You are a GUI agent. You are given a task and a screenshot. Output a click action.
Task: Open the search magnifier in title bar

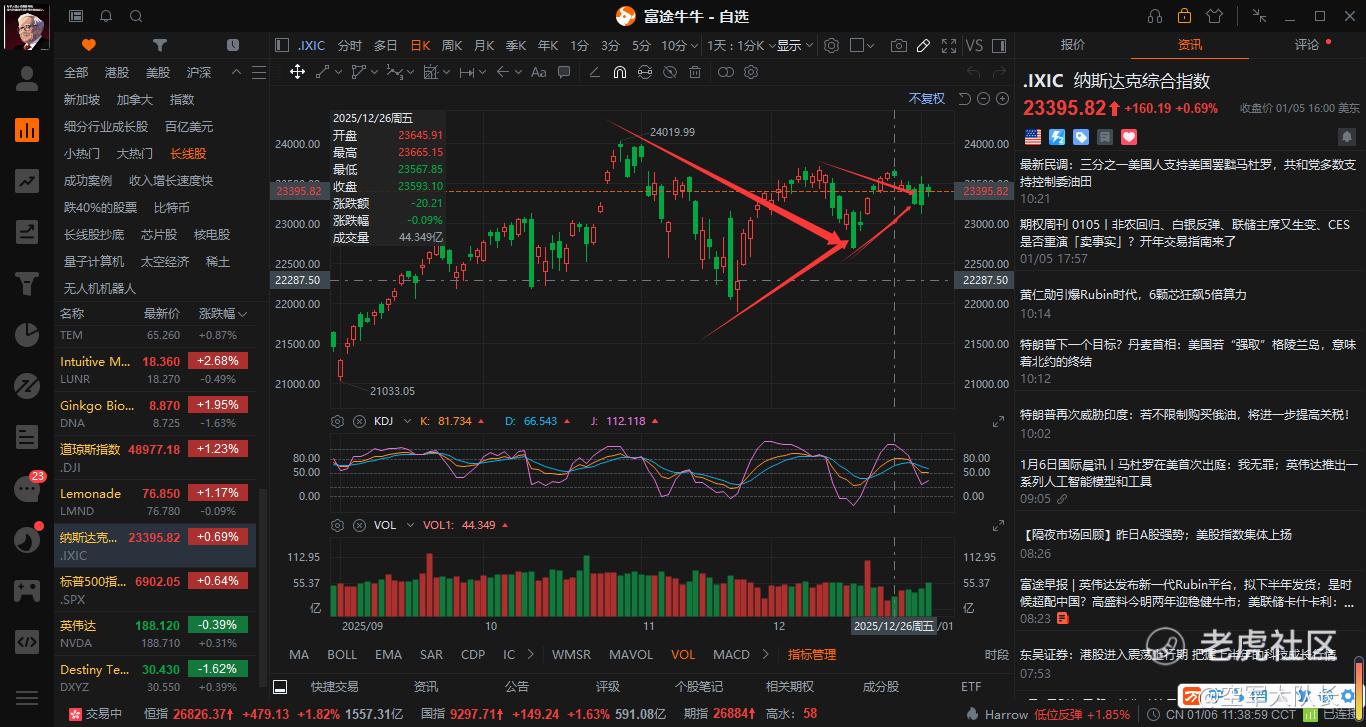[136, 16]
